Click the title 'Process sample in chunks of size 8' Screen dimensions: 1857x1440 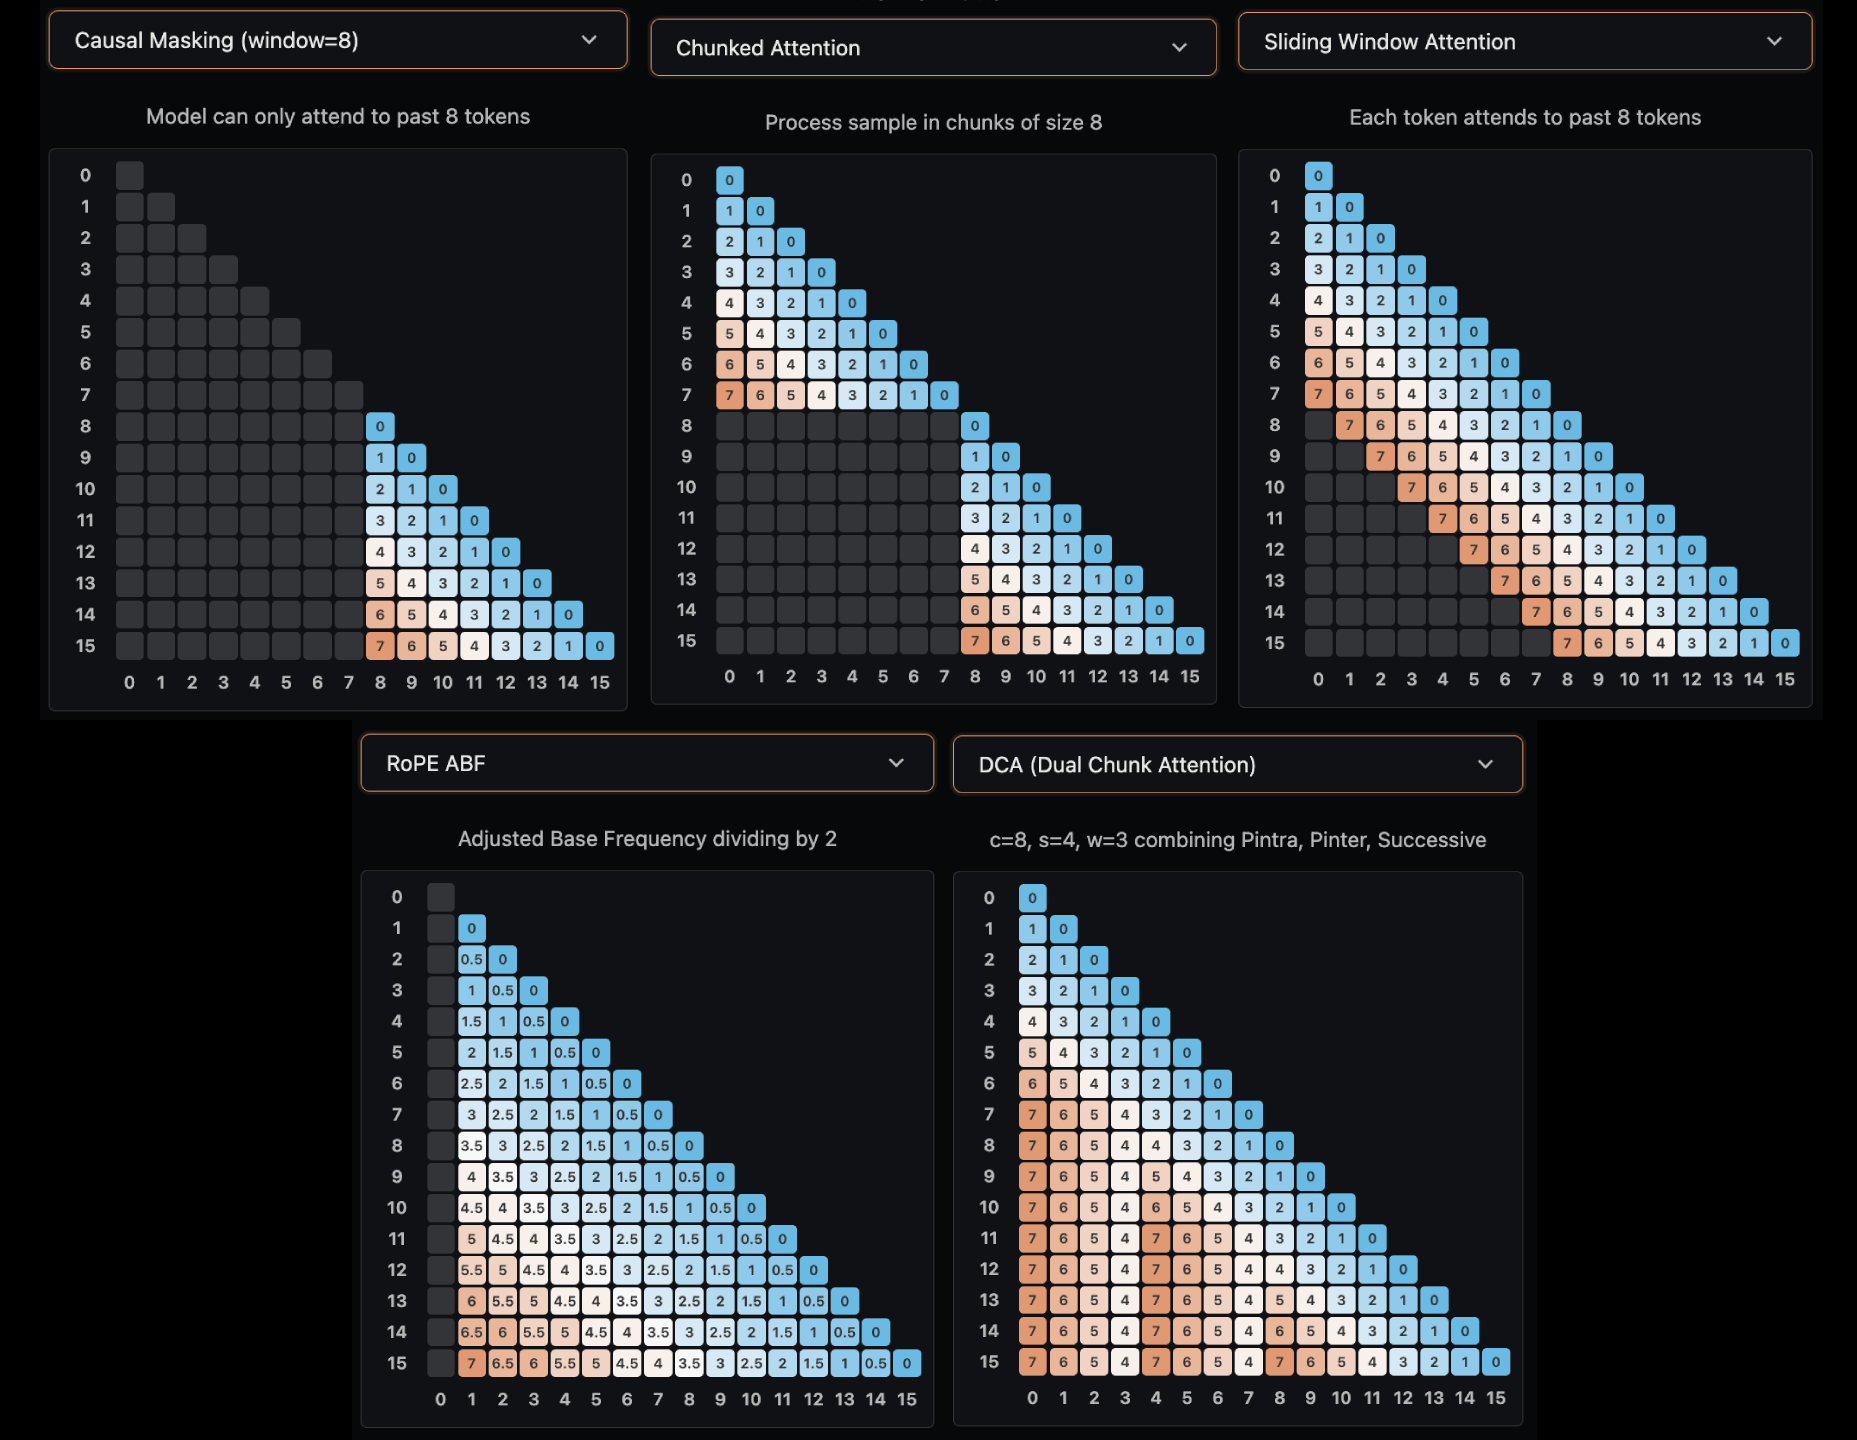[x=933, y=122]
